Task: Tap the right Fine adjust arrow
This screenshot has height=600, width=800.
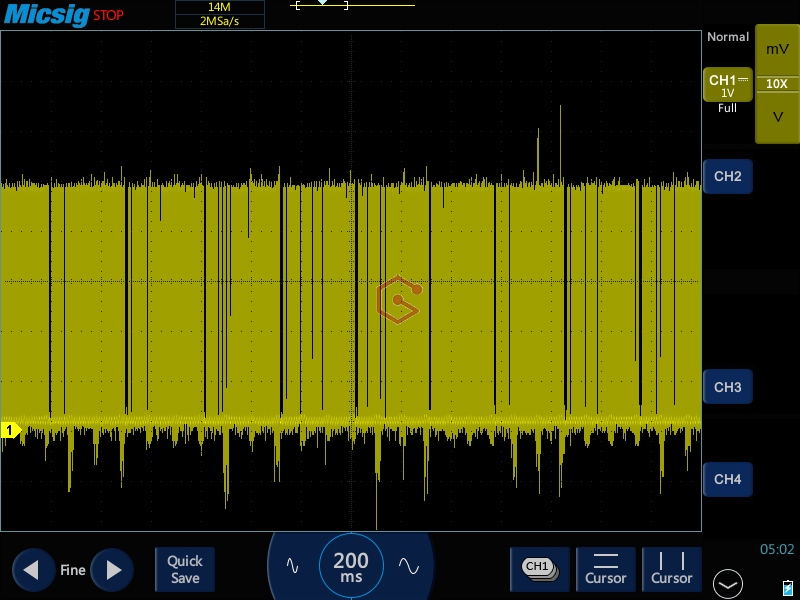Action: tap(112, 570)
